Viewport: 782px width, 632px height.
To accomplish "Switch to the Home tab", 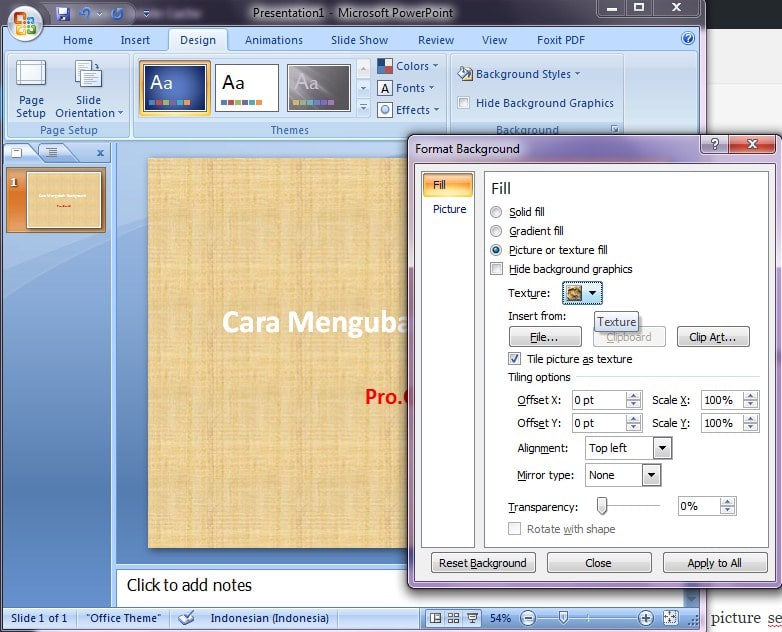I will tap(78, 40).
